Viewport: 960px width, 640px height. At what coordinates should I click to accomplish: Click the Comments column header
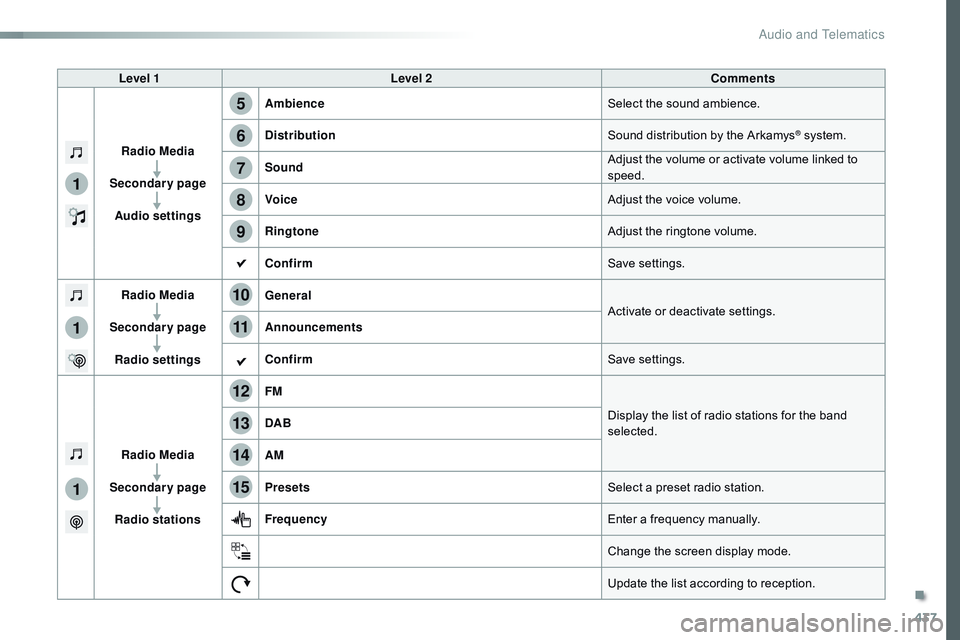click(x=743, y=78)
